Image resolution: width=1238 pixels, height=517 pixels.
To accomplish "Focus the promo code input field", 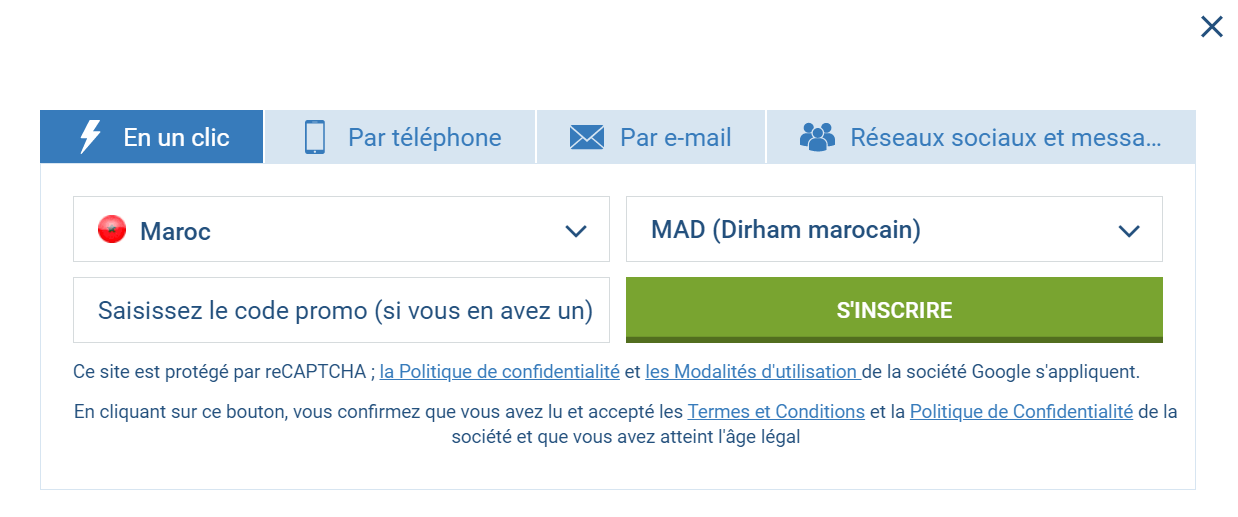I will tap(341, 310).
